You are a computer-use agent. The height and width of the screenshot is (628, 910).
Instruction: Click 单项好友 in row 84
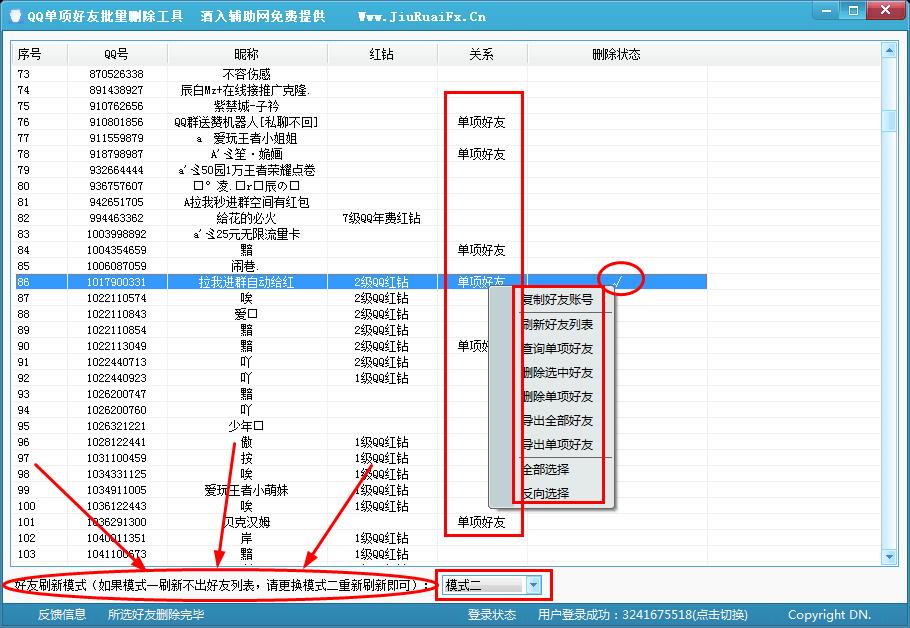481,250
